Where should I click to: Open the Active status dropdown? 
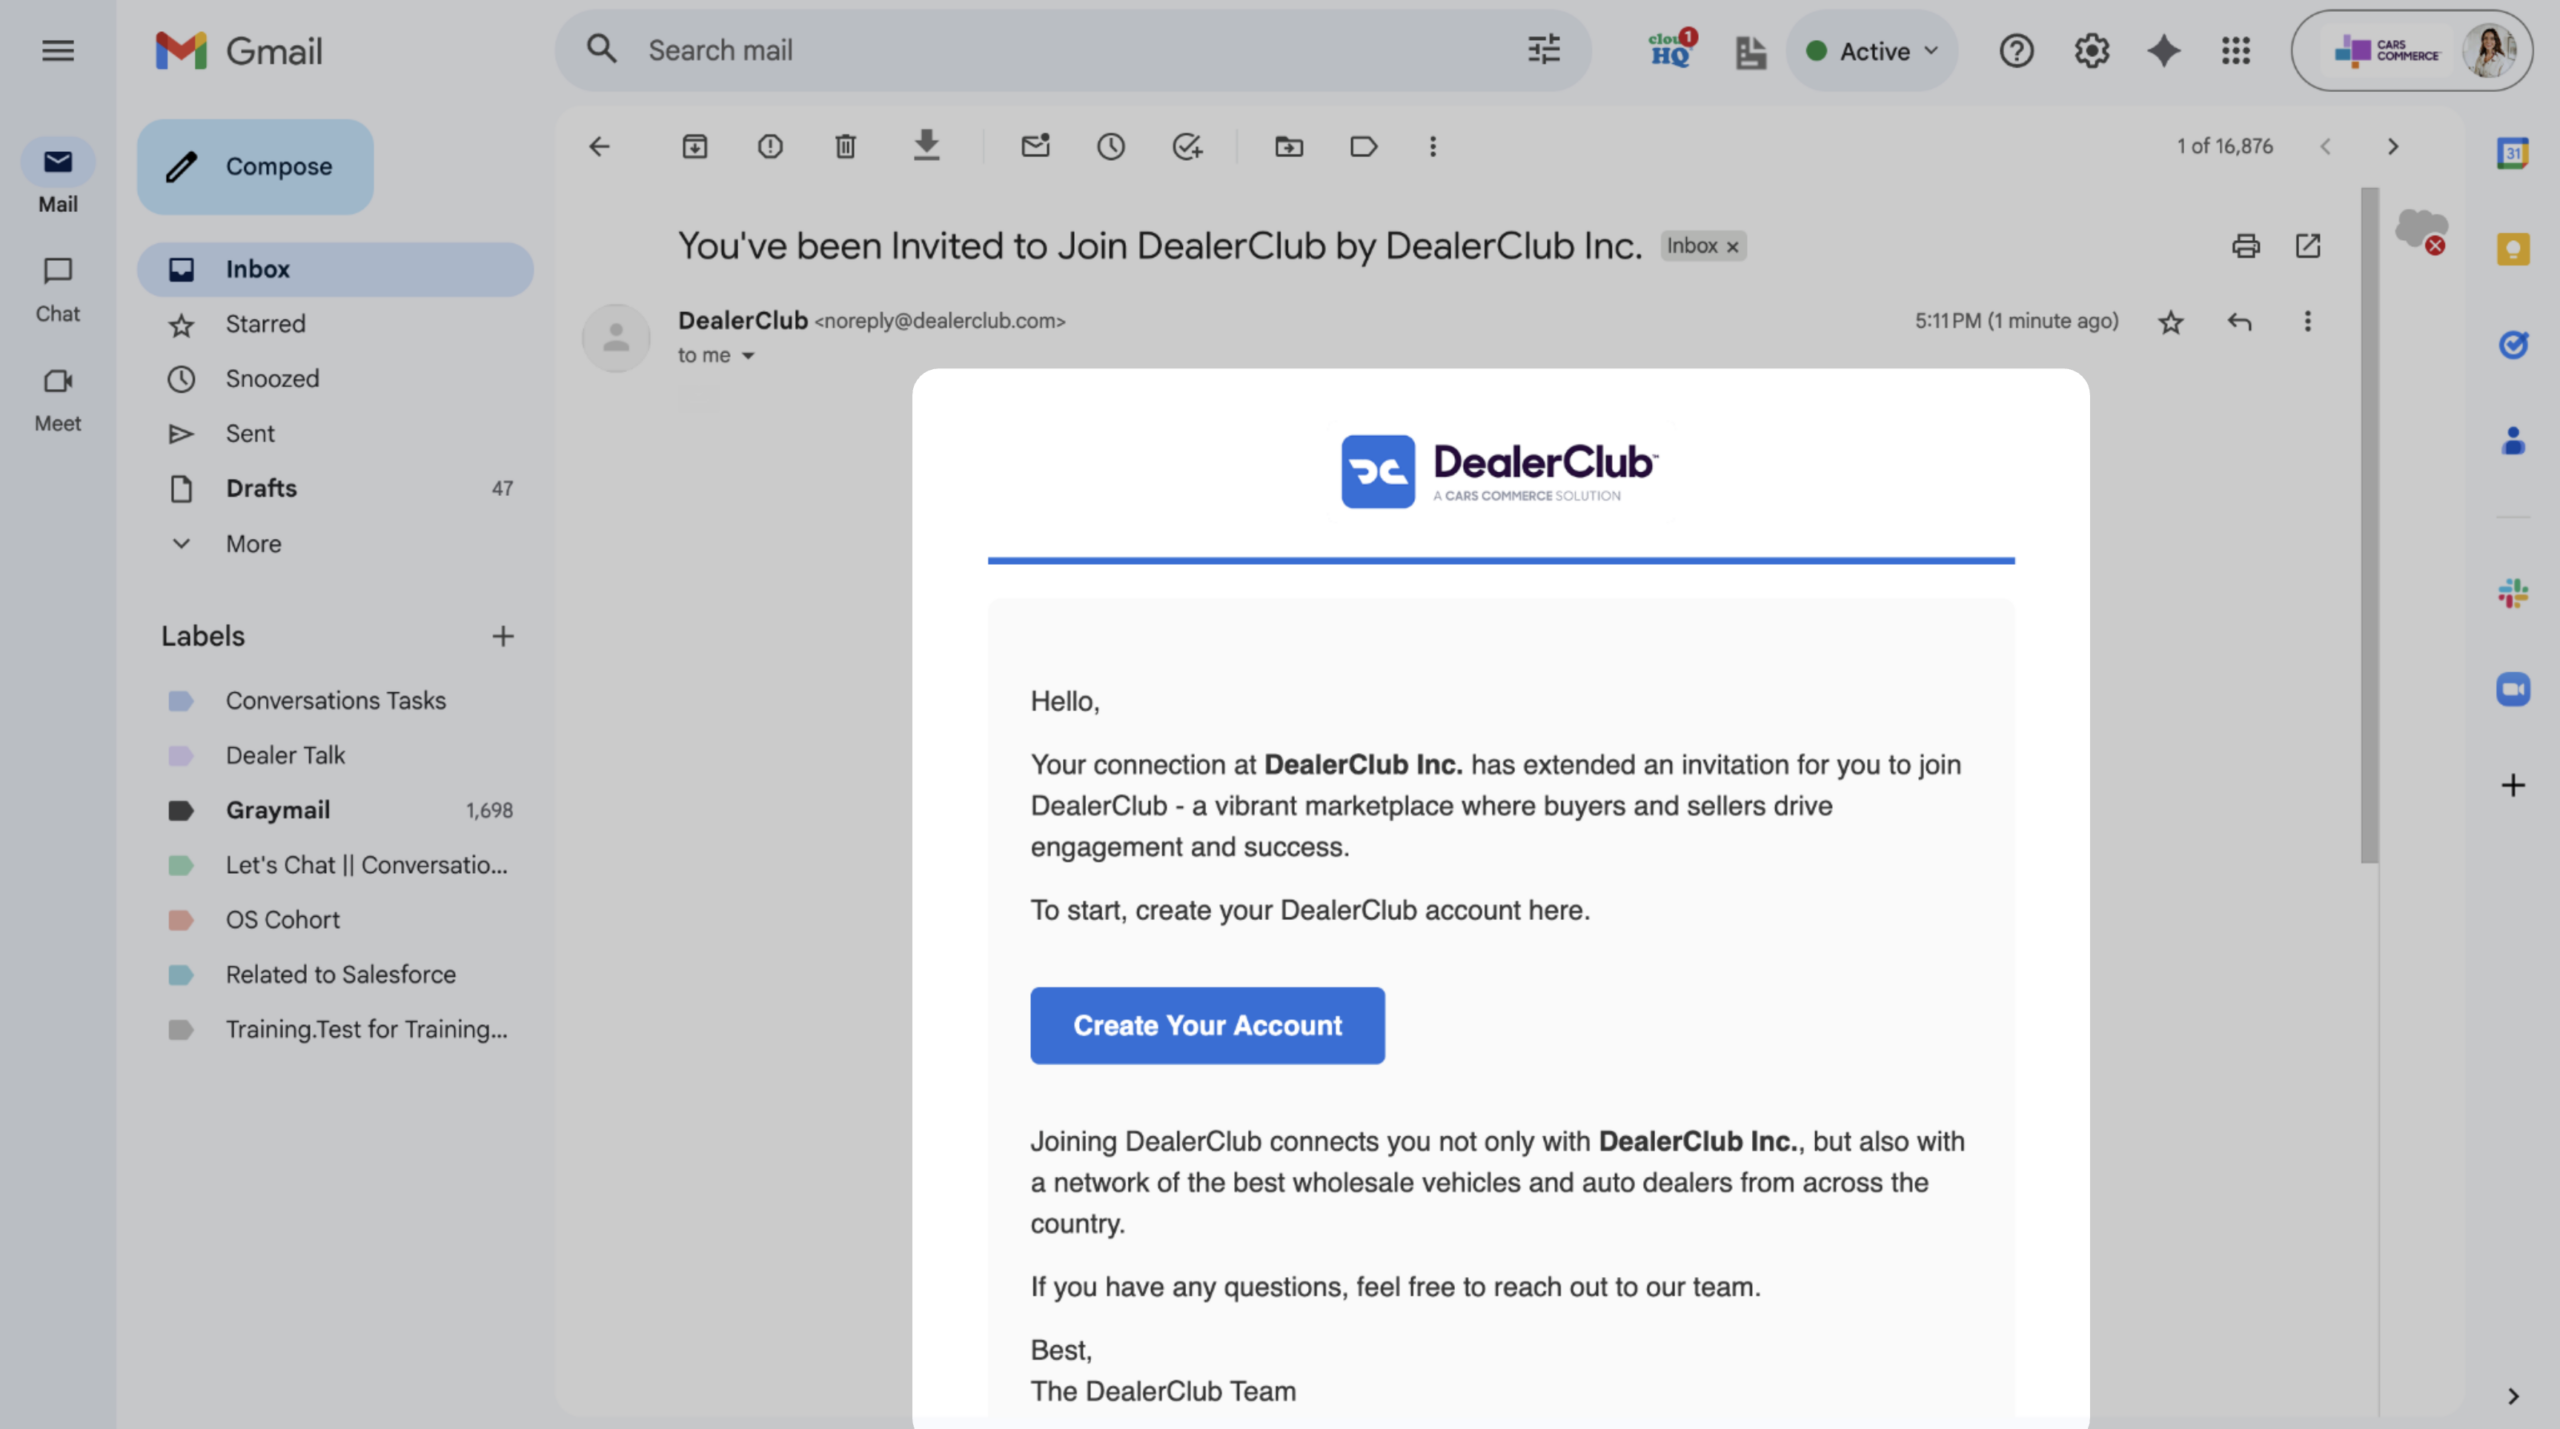tap(1872, 51)
